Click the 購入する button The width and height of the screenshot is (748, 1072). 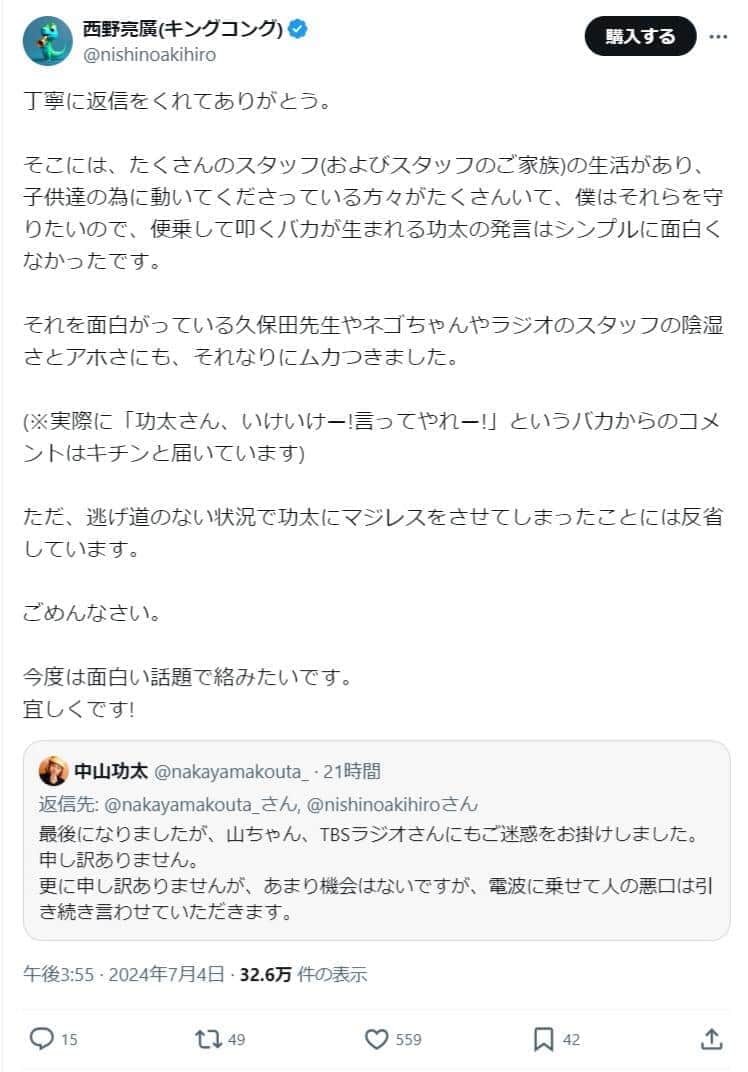click(x=640, y=35)
